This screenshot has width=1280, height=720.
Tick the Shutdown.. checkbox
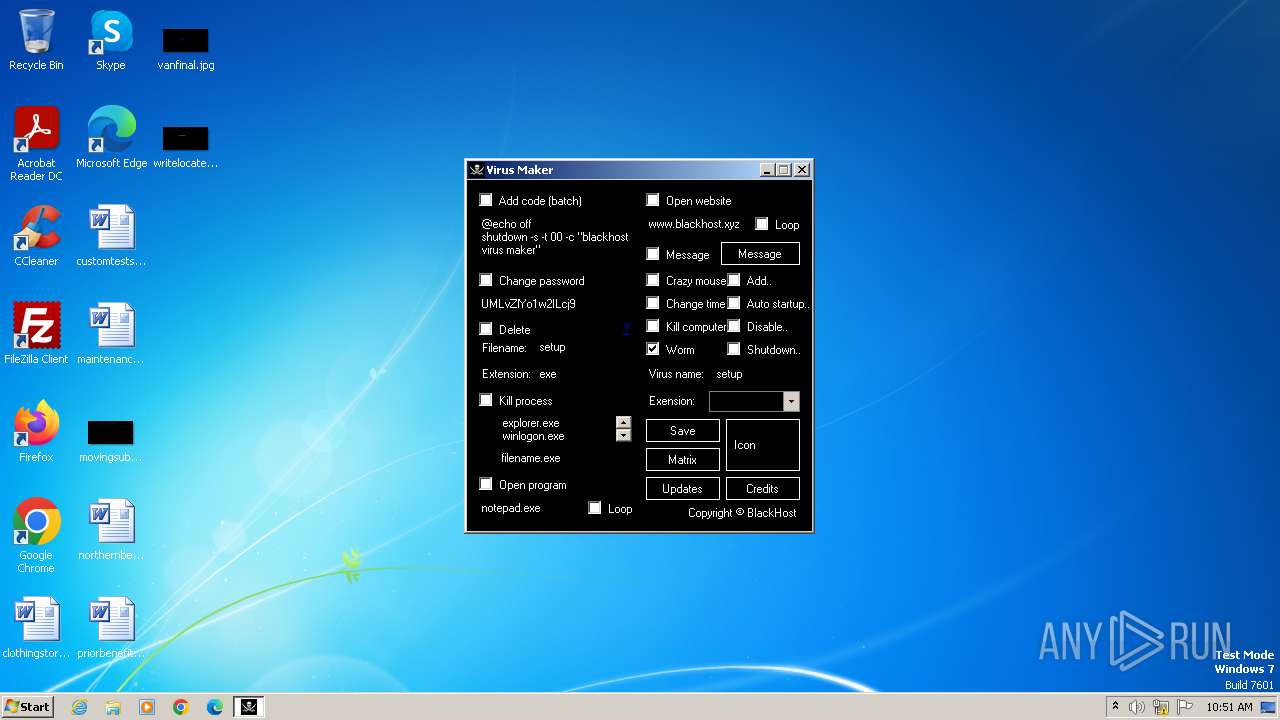[x=734, y=349]
